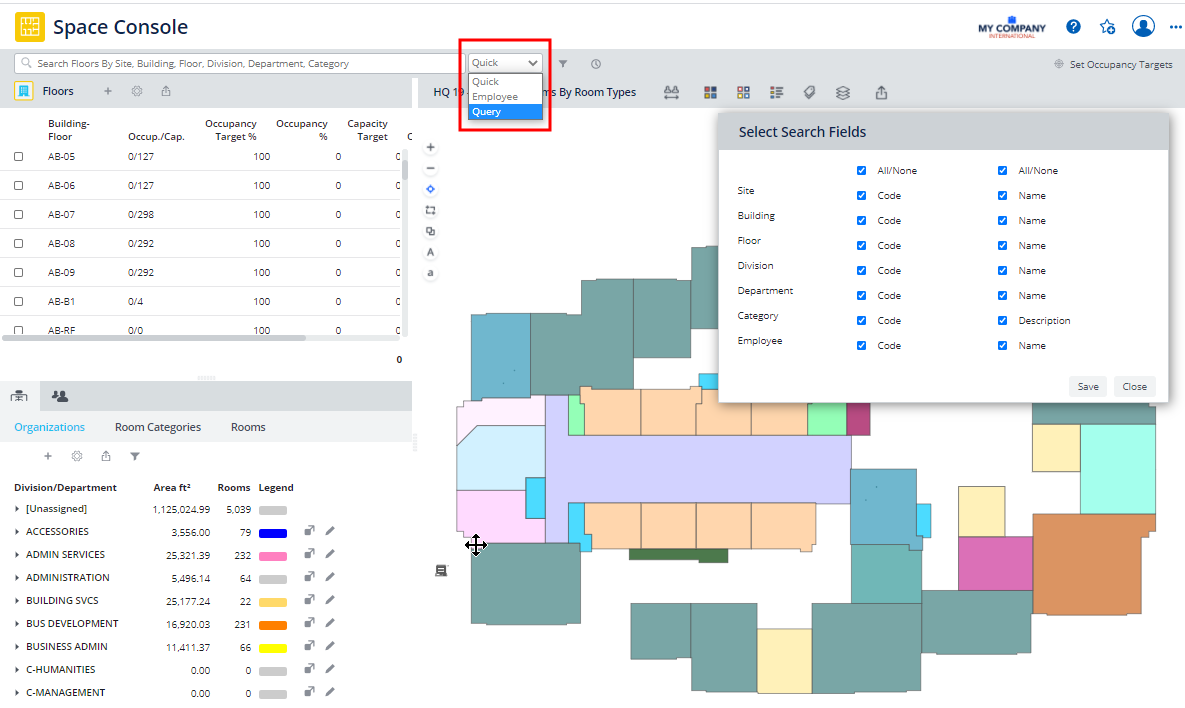Click Set Occupancy Targets link
Image resolution: width=1185 pixels, height=708 pixels.
click(x=1120, y=64)
